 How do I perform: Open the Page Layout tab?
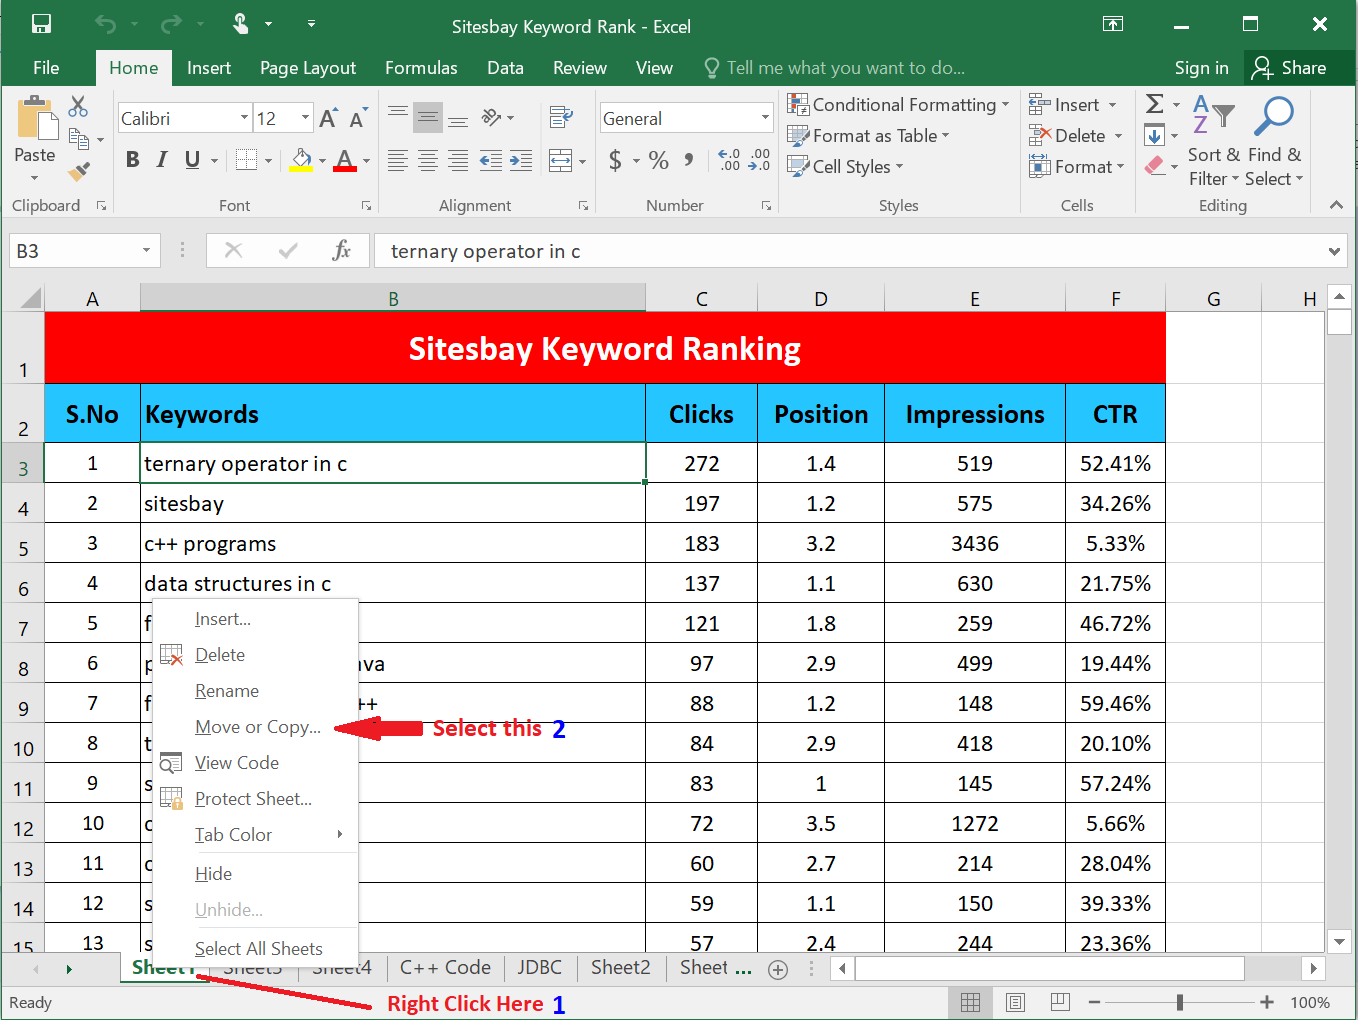[x=308, y=68]
